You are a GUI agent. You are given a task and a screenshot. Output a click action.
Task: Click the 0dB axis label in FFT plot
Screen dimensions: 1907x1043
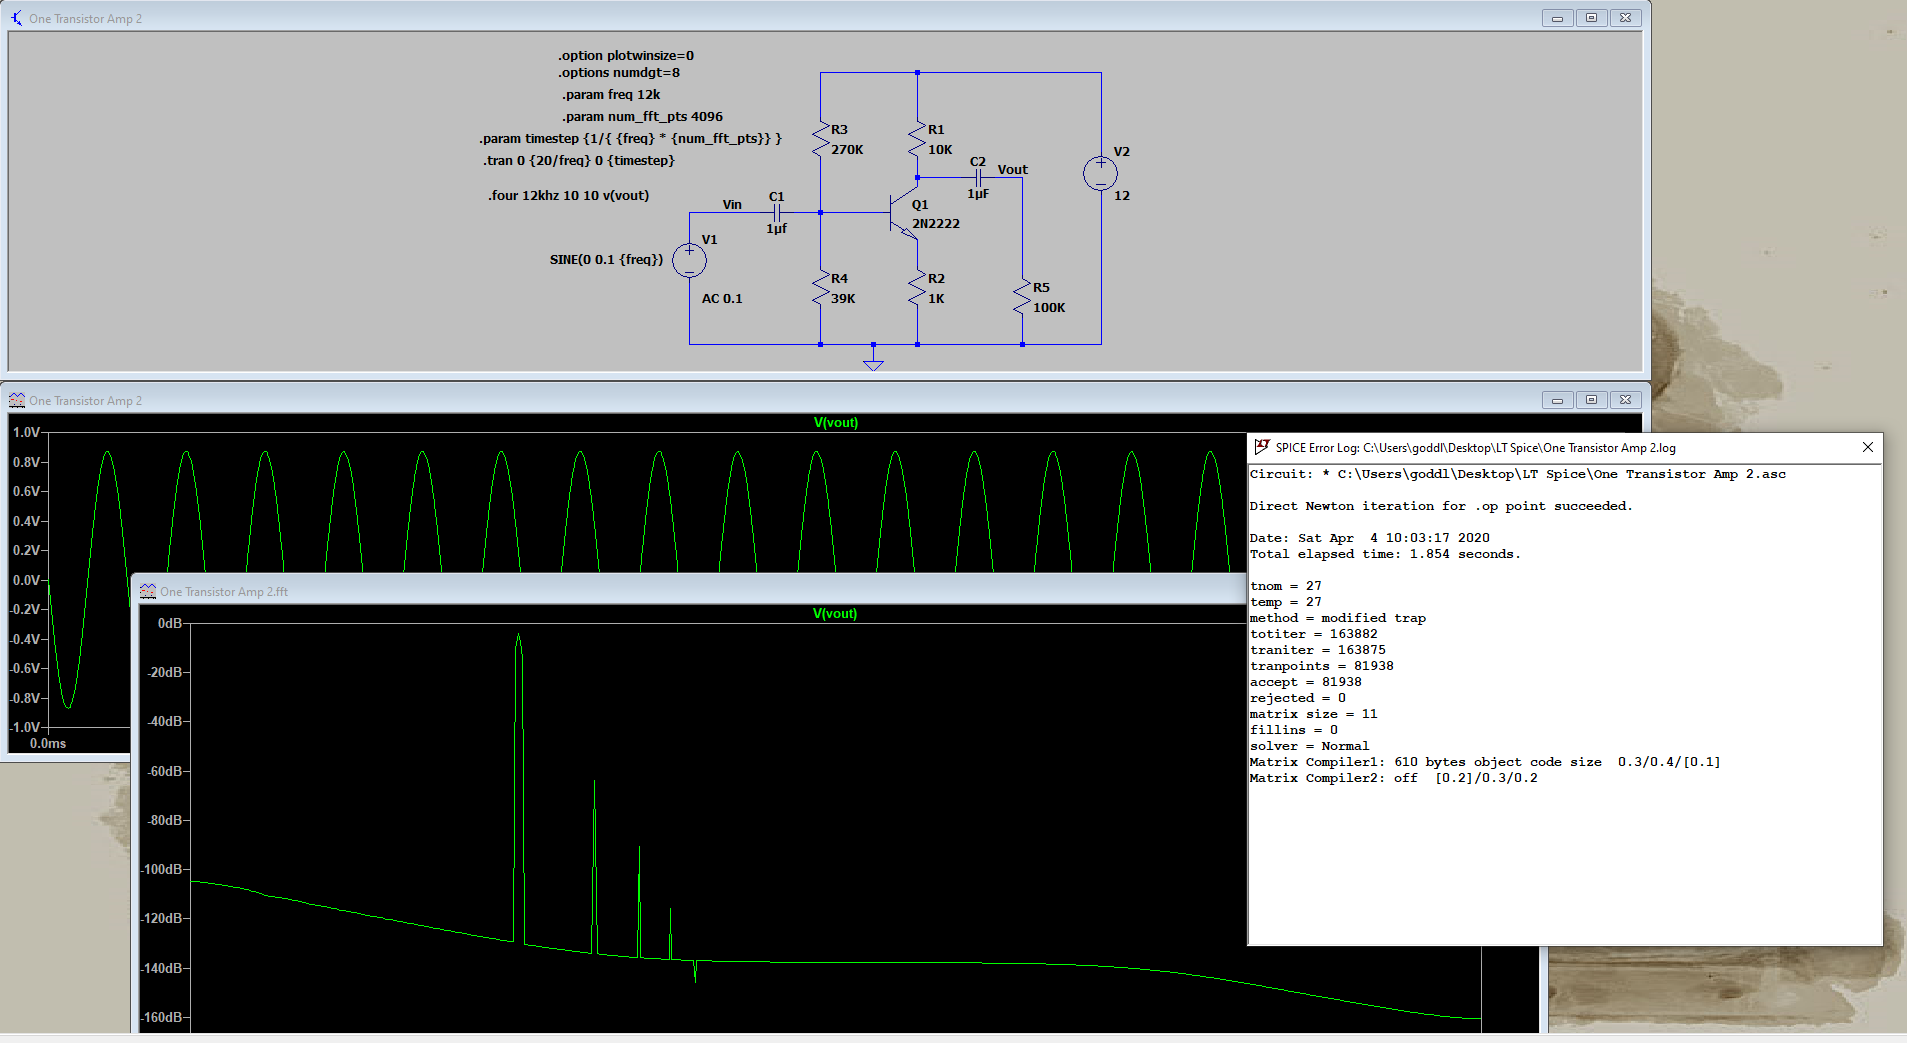pyautogui.click(x=170, y=623)
